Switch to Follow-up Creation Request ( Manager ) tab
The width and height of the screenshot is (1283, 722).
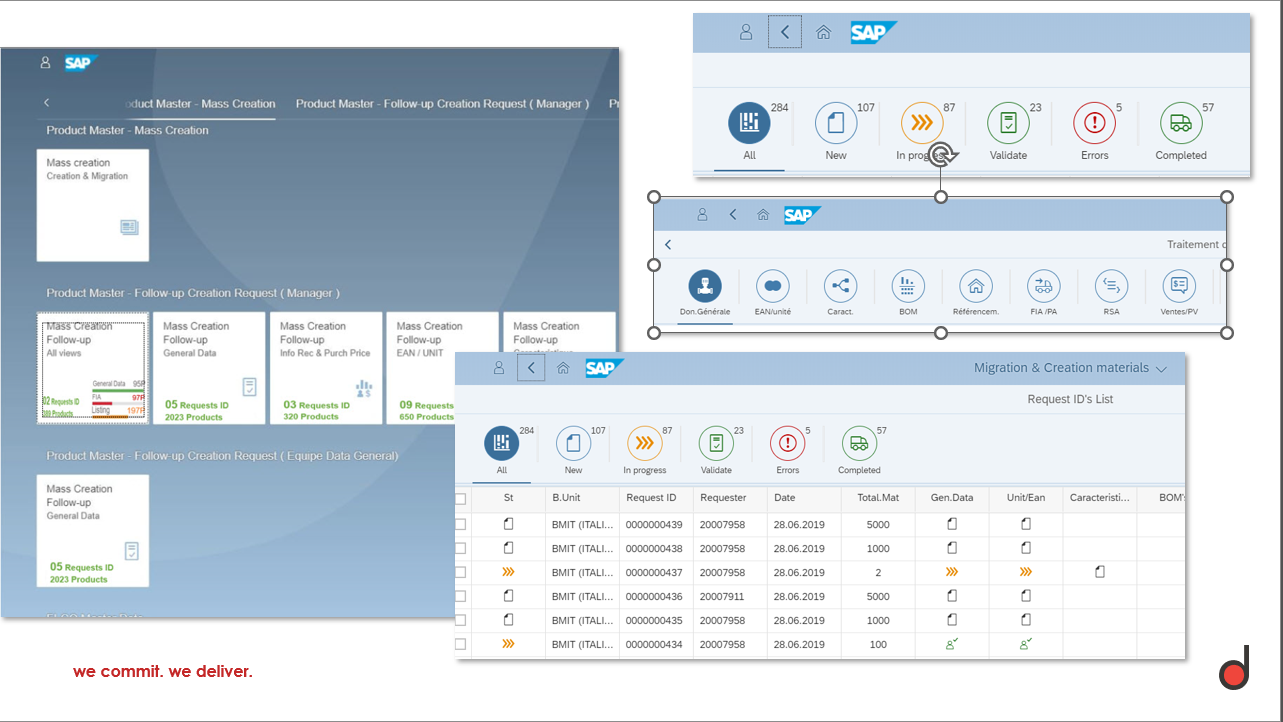(442, 104)
